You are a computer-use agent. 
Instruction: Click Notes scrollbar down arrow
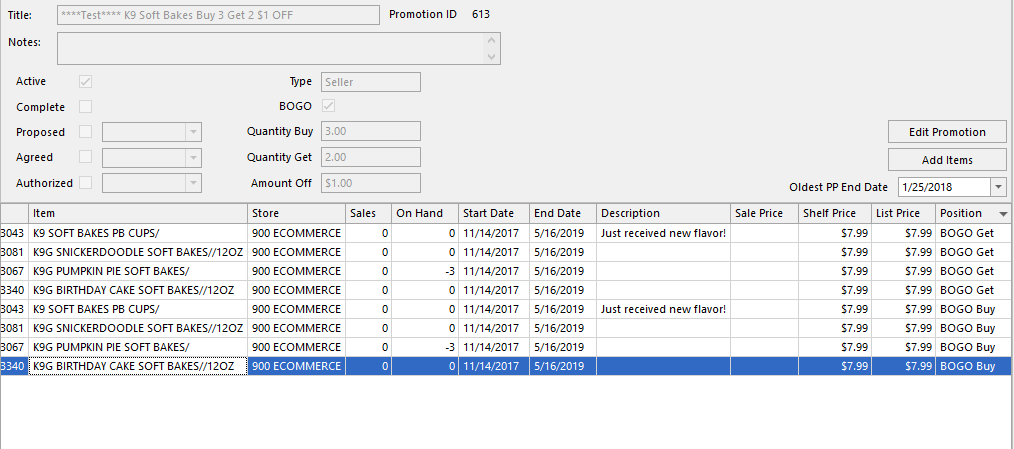pos(492,57)
